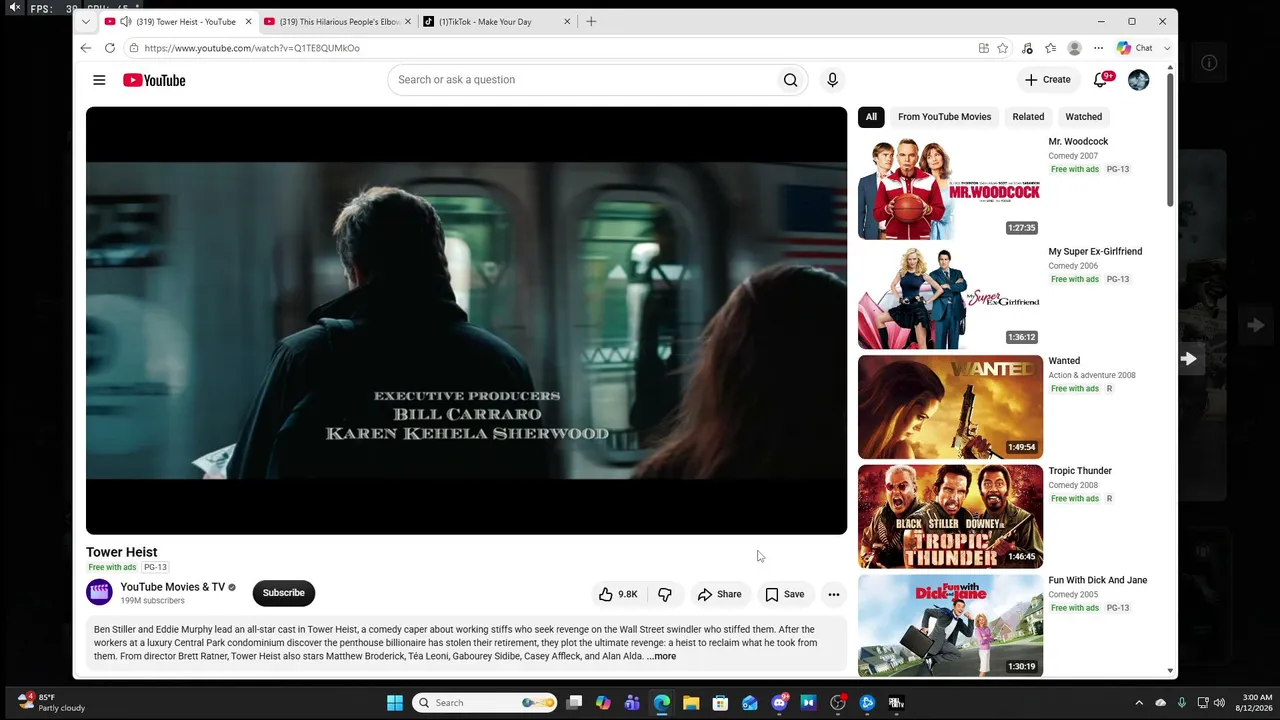Open more actions ellipsis below video
The width and height of the screenshot is (1280, 720).
(x=833, y=594)
